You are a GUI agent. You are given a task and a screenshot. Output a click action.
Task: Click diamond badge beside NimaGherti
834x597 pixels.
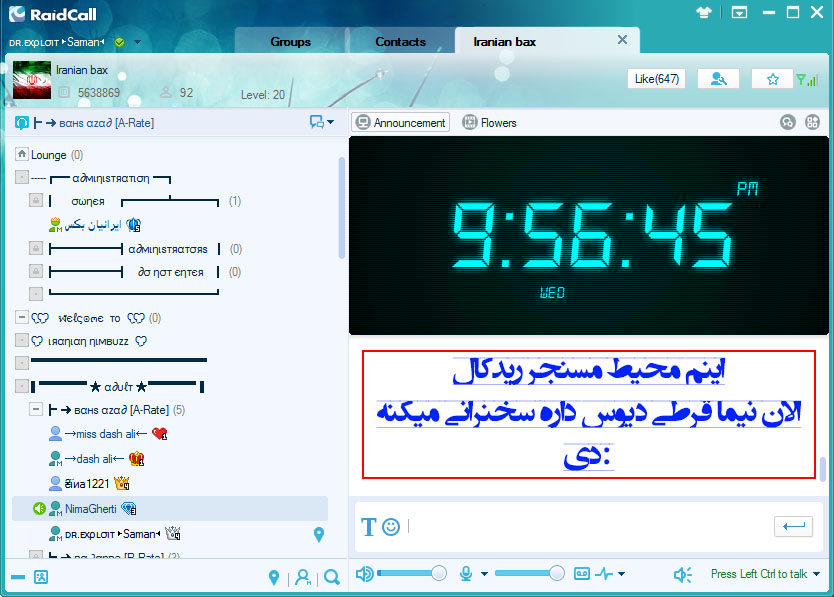[129, 509]
